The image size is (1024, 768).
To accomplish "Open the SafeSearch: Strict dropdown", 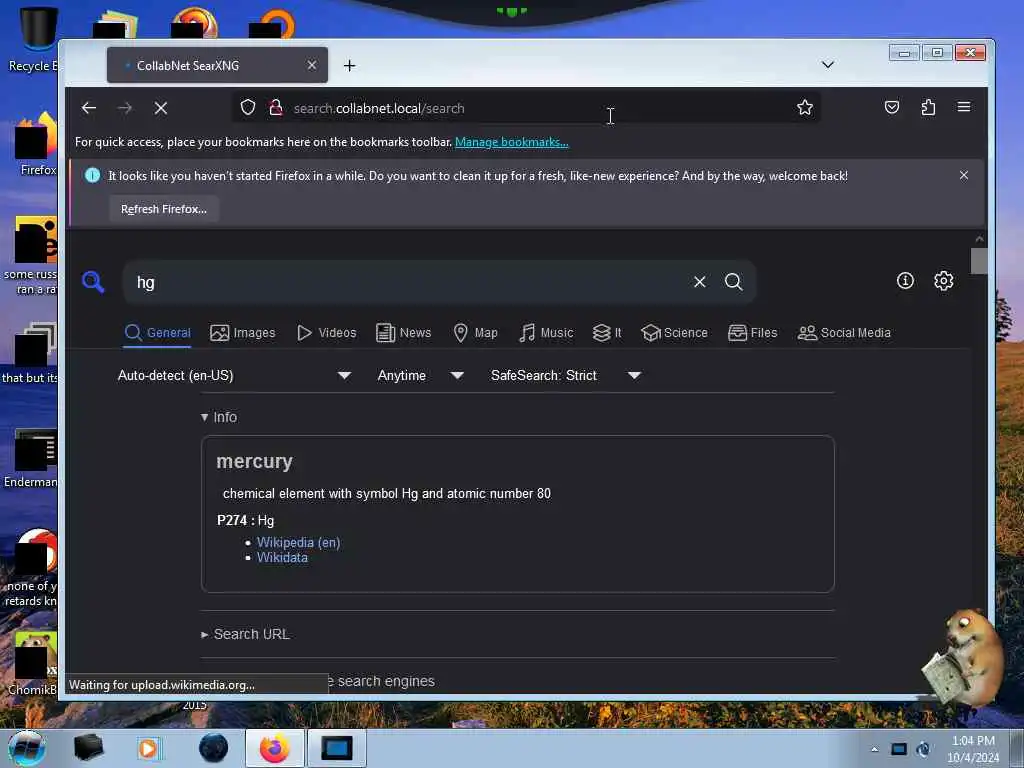I will pyautogui.click(x=566, y=376).
